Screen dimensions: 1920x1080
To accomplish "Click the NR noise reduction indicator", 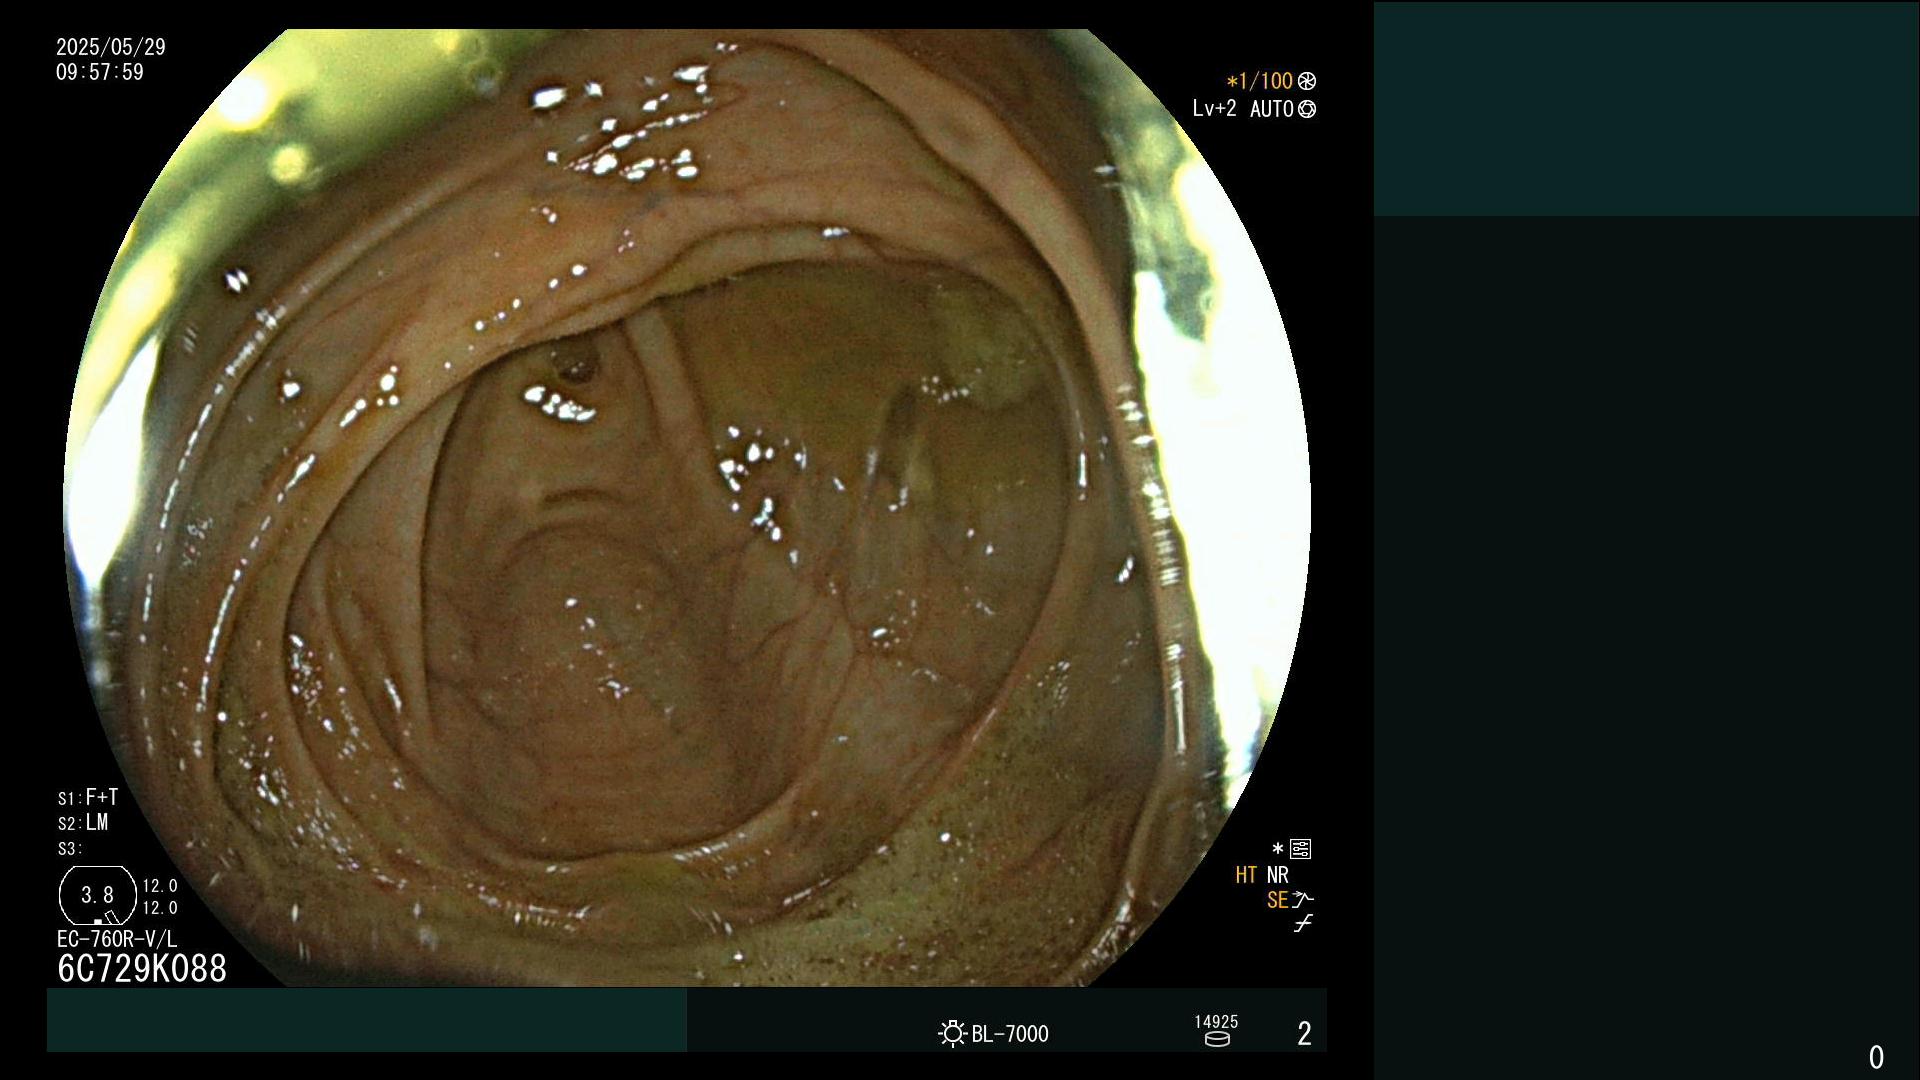I will (1278, 875).
